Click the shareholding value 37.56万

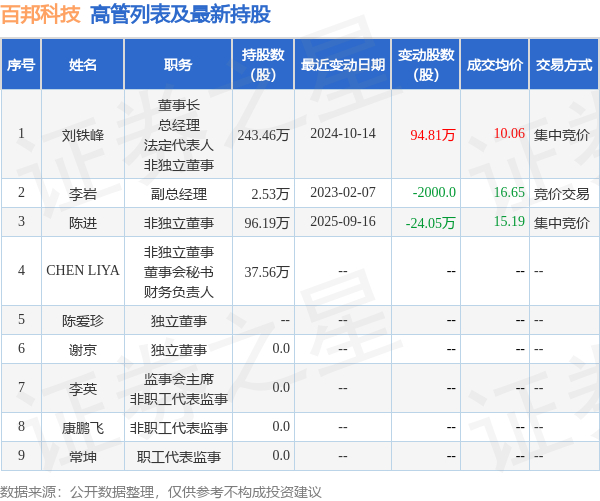pyautogui.click(x=267, y=272)
